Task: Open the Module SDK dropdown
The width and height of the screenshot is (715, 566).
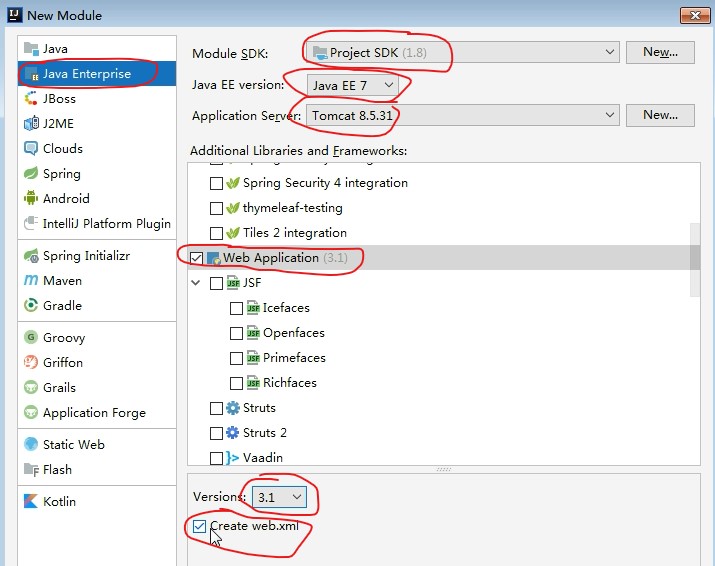Action: click(463, 52)
